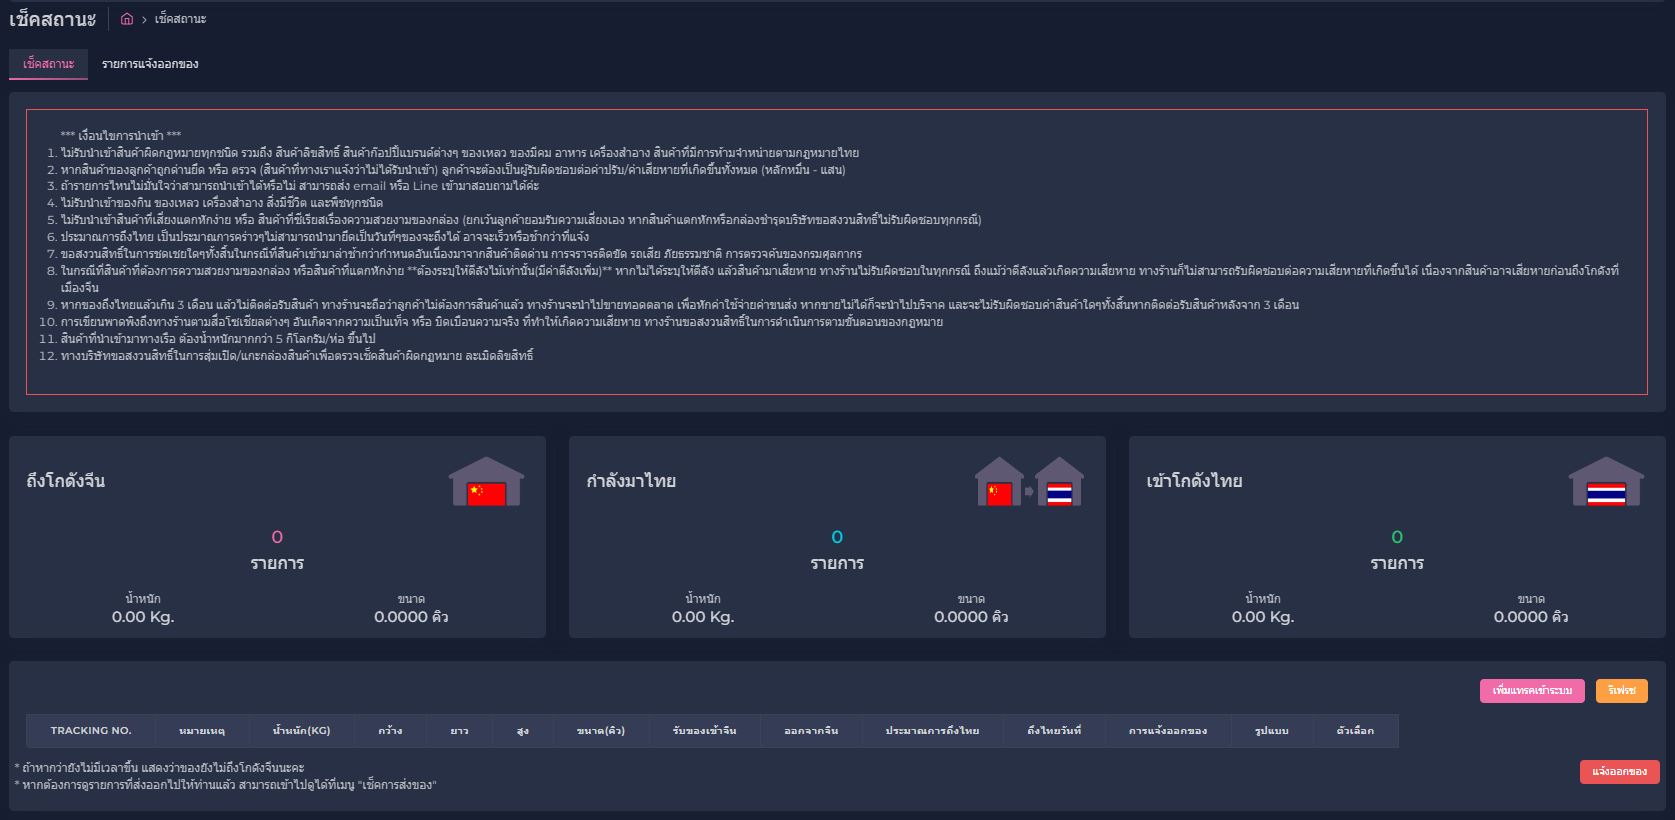Click 0.00 Kg. weight in ถึงโกดังจีน card
1675x820 pixels.
(x=143, y=617)
